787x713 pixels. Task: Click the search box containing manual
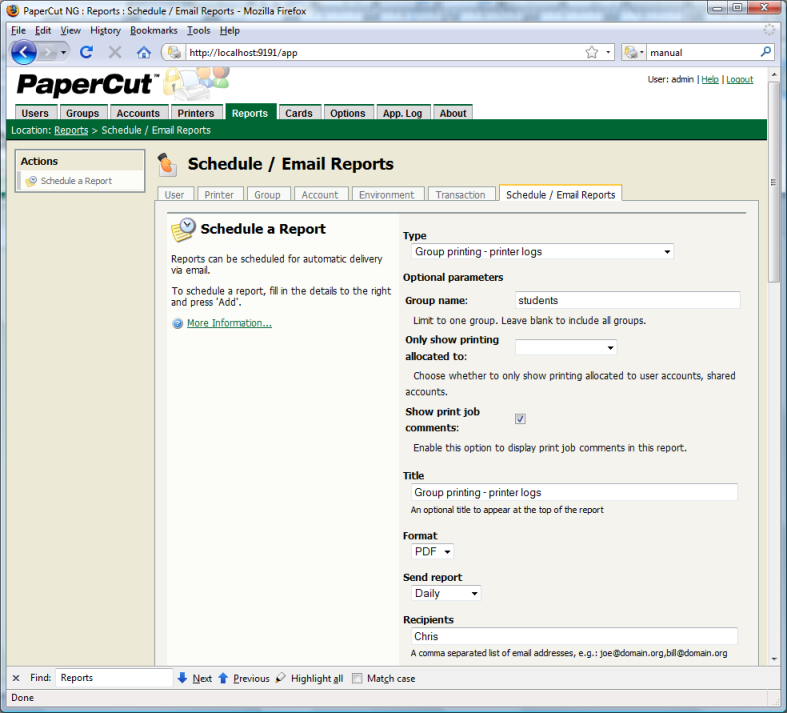703,52
